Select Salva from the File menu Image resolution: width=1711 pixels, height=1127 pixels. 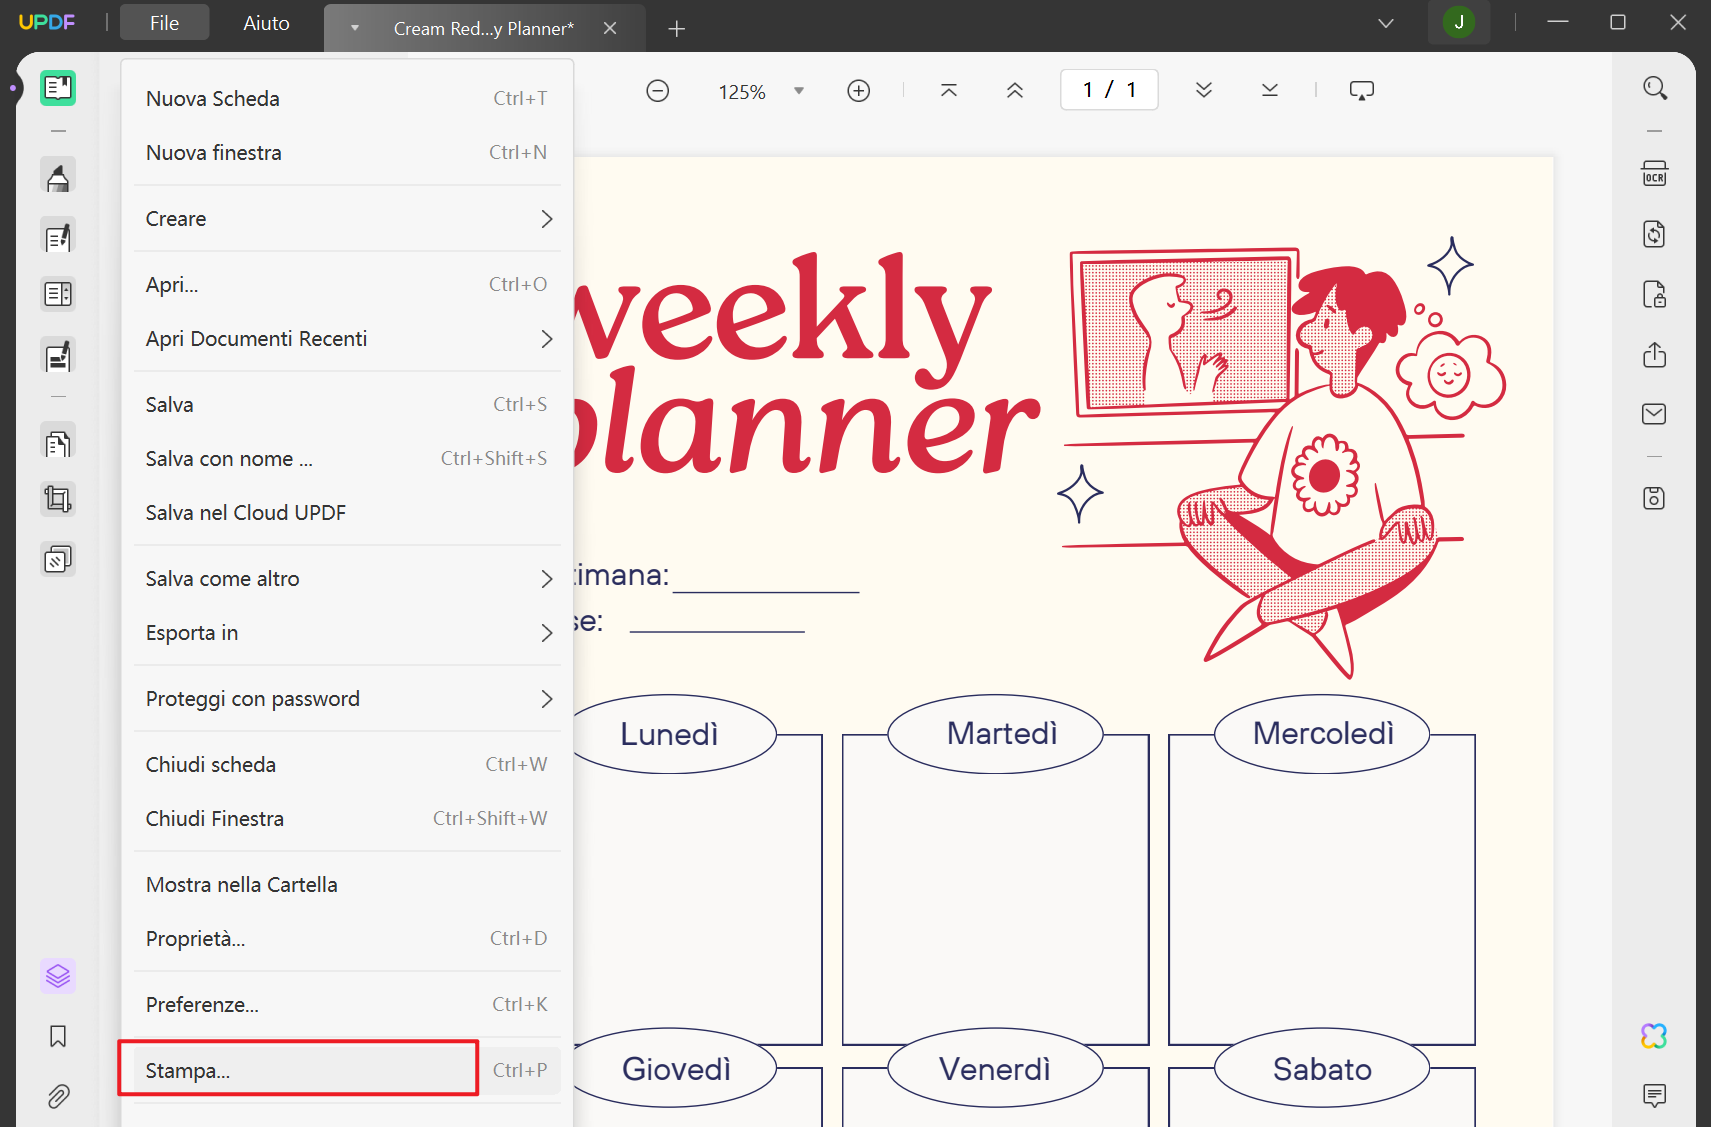point(347,405)
